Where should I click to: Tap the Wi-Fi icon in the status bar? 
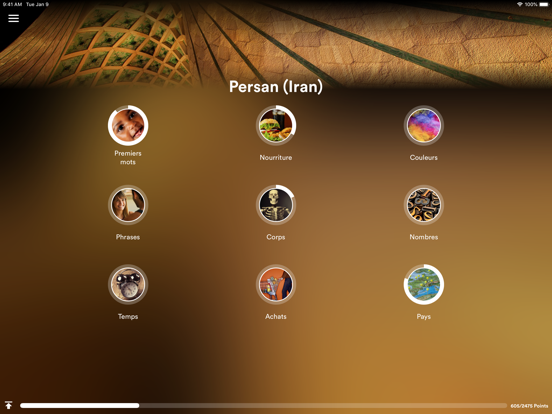coord(520,5)
